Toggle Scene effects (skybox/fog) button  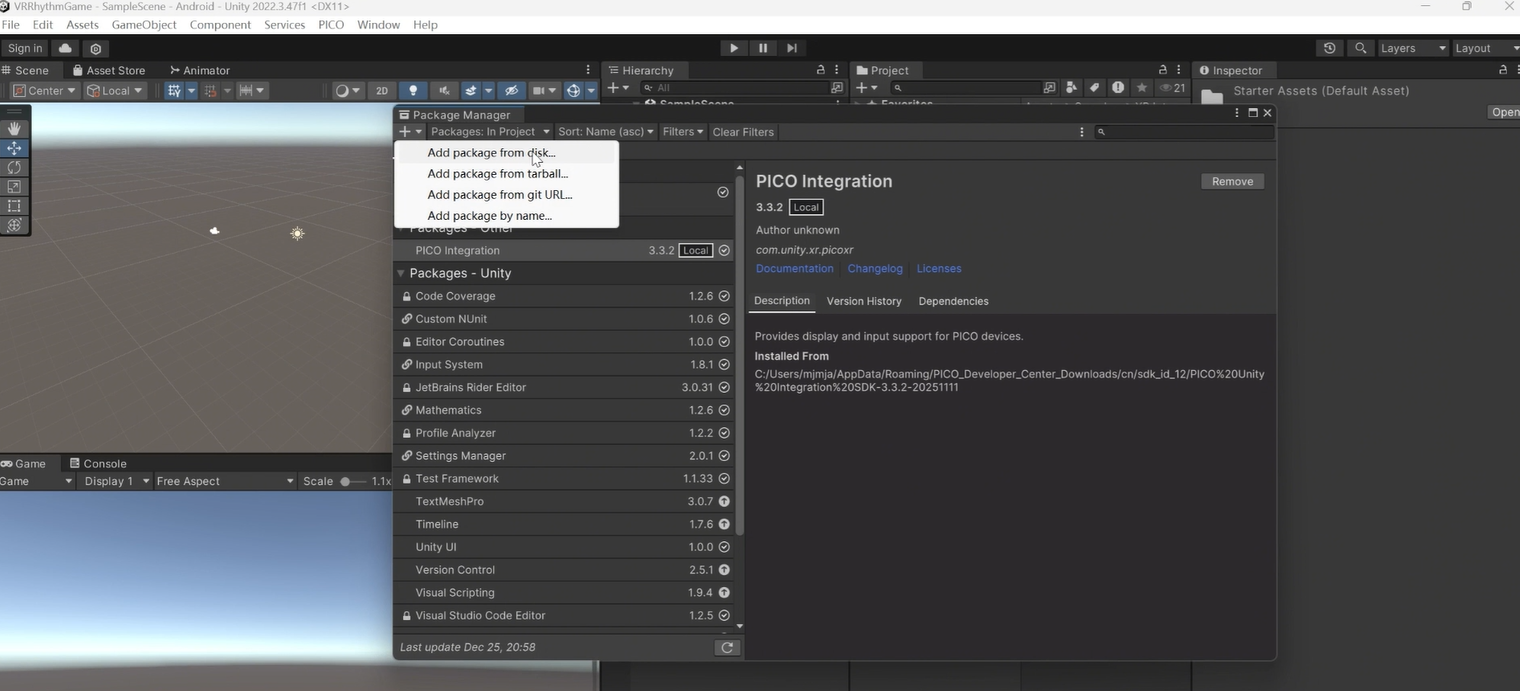coord(471,90)
